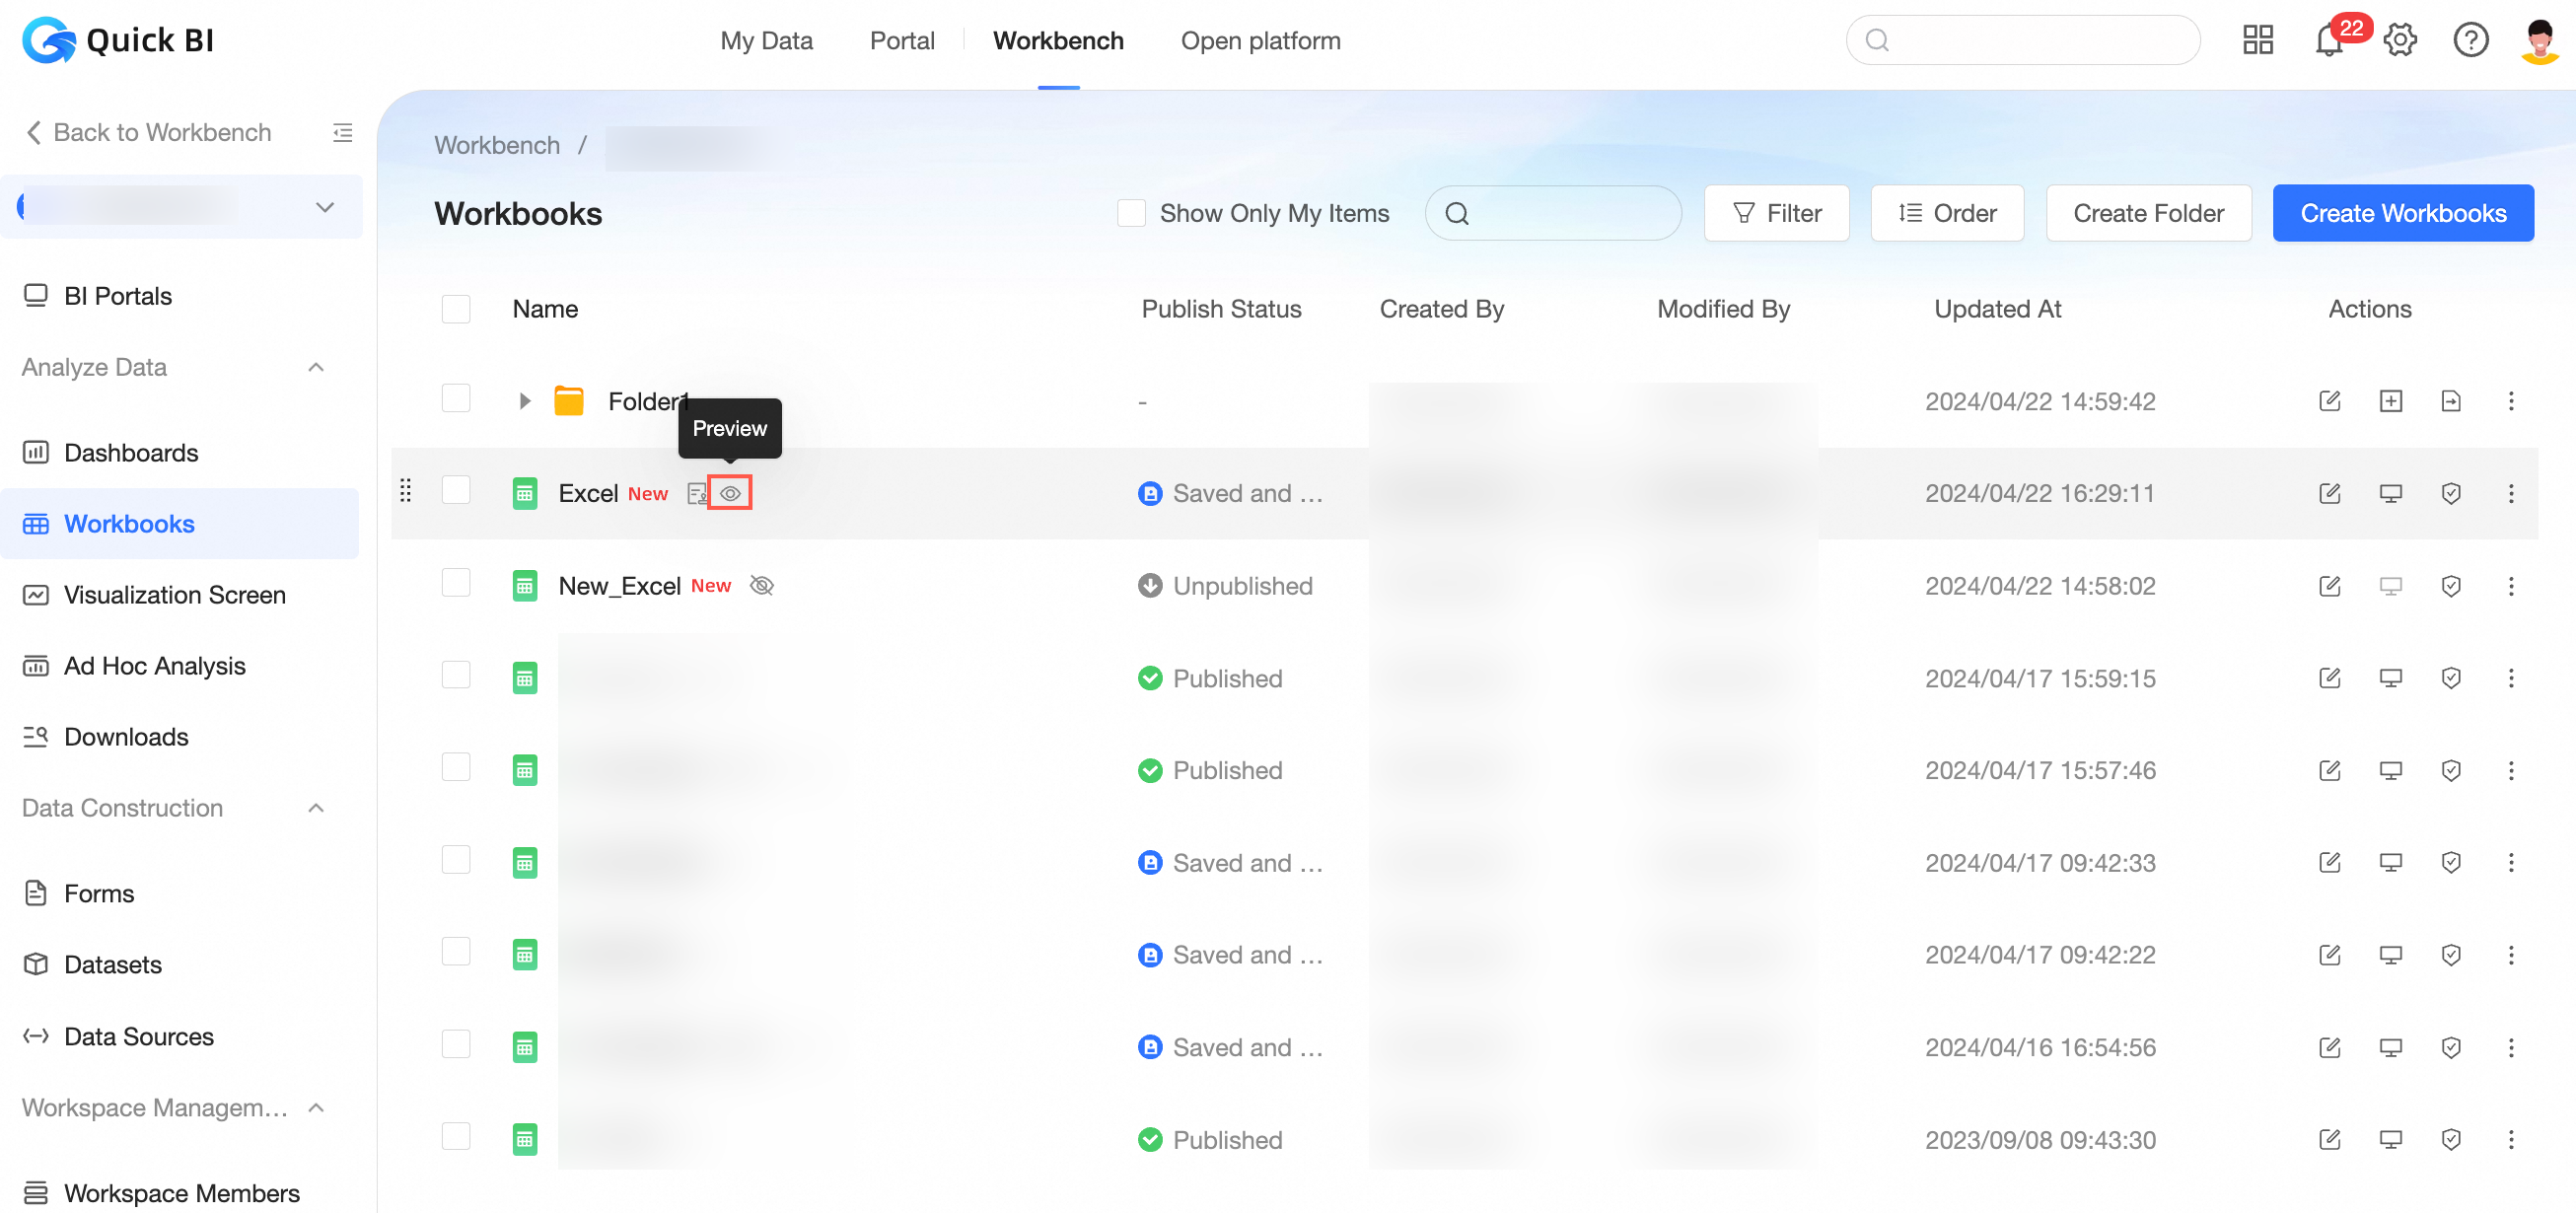Collapse the Analyze Data section
The image size is (2576, 1213).
[316, 367]
